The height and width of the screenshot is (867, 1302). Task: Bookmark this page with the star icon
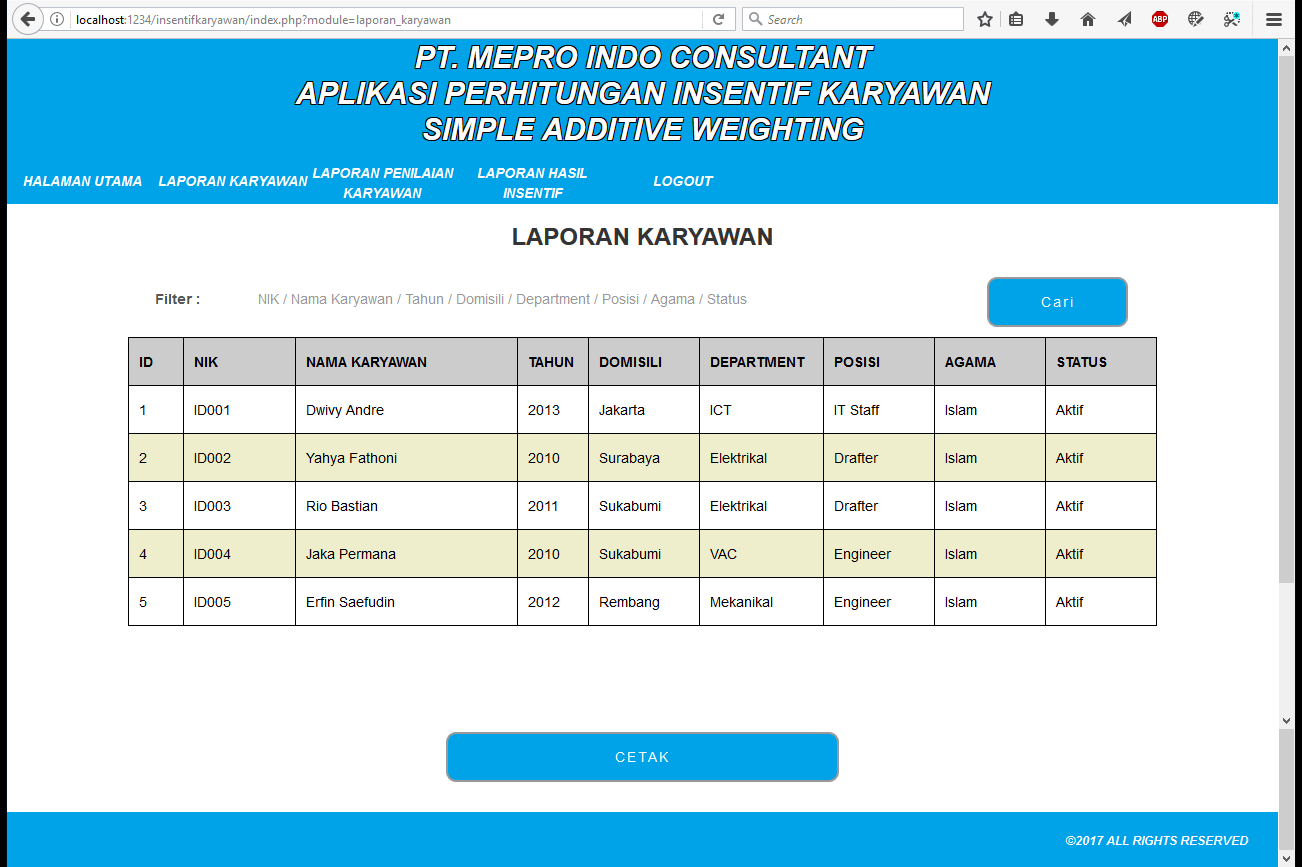pos(985,19)
